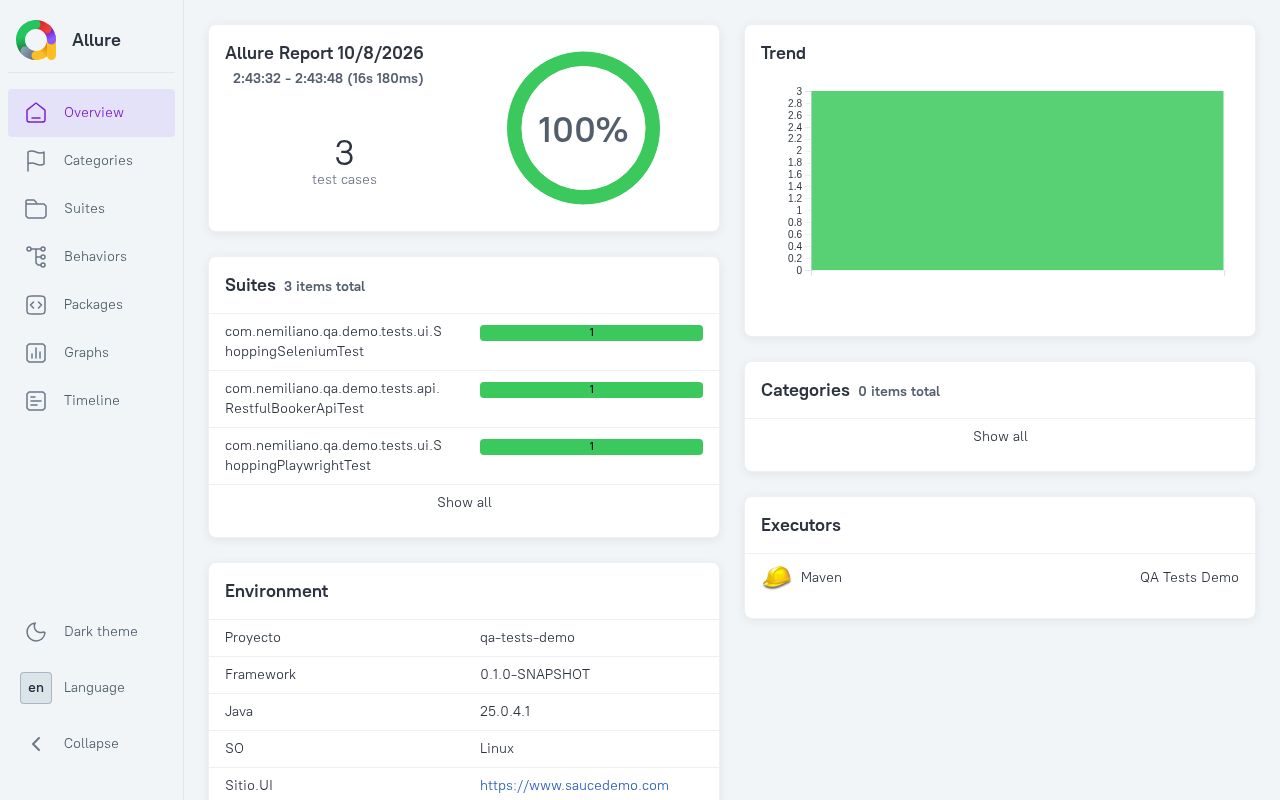Click the Allure logo icon
The height and width of the screenshot is (800, 1280).
(36, 40)
